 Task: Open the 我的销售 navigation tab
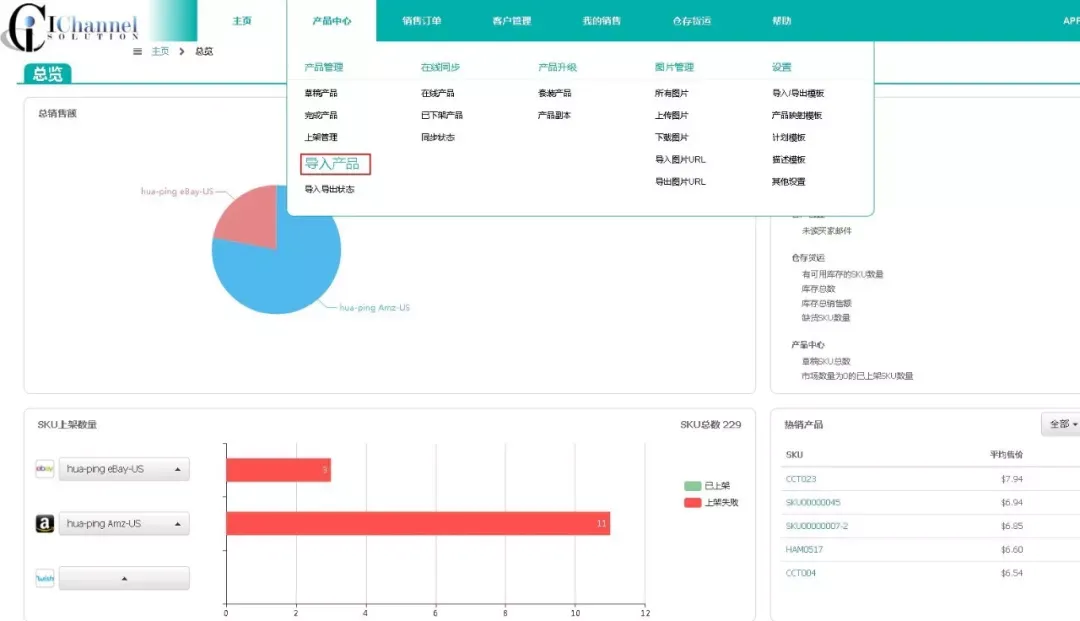(601, 21)
